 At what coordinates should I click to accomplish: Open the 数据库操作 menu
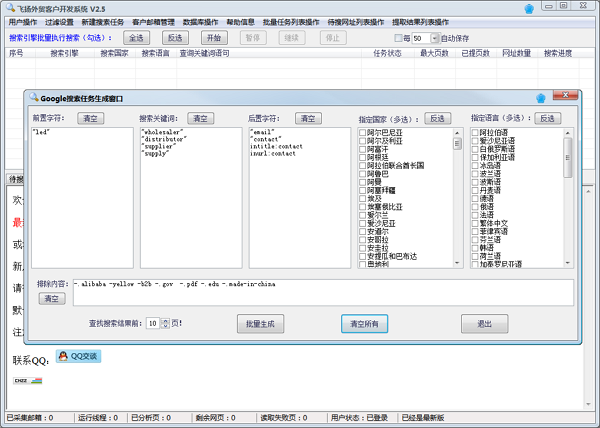[201, 22]
